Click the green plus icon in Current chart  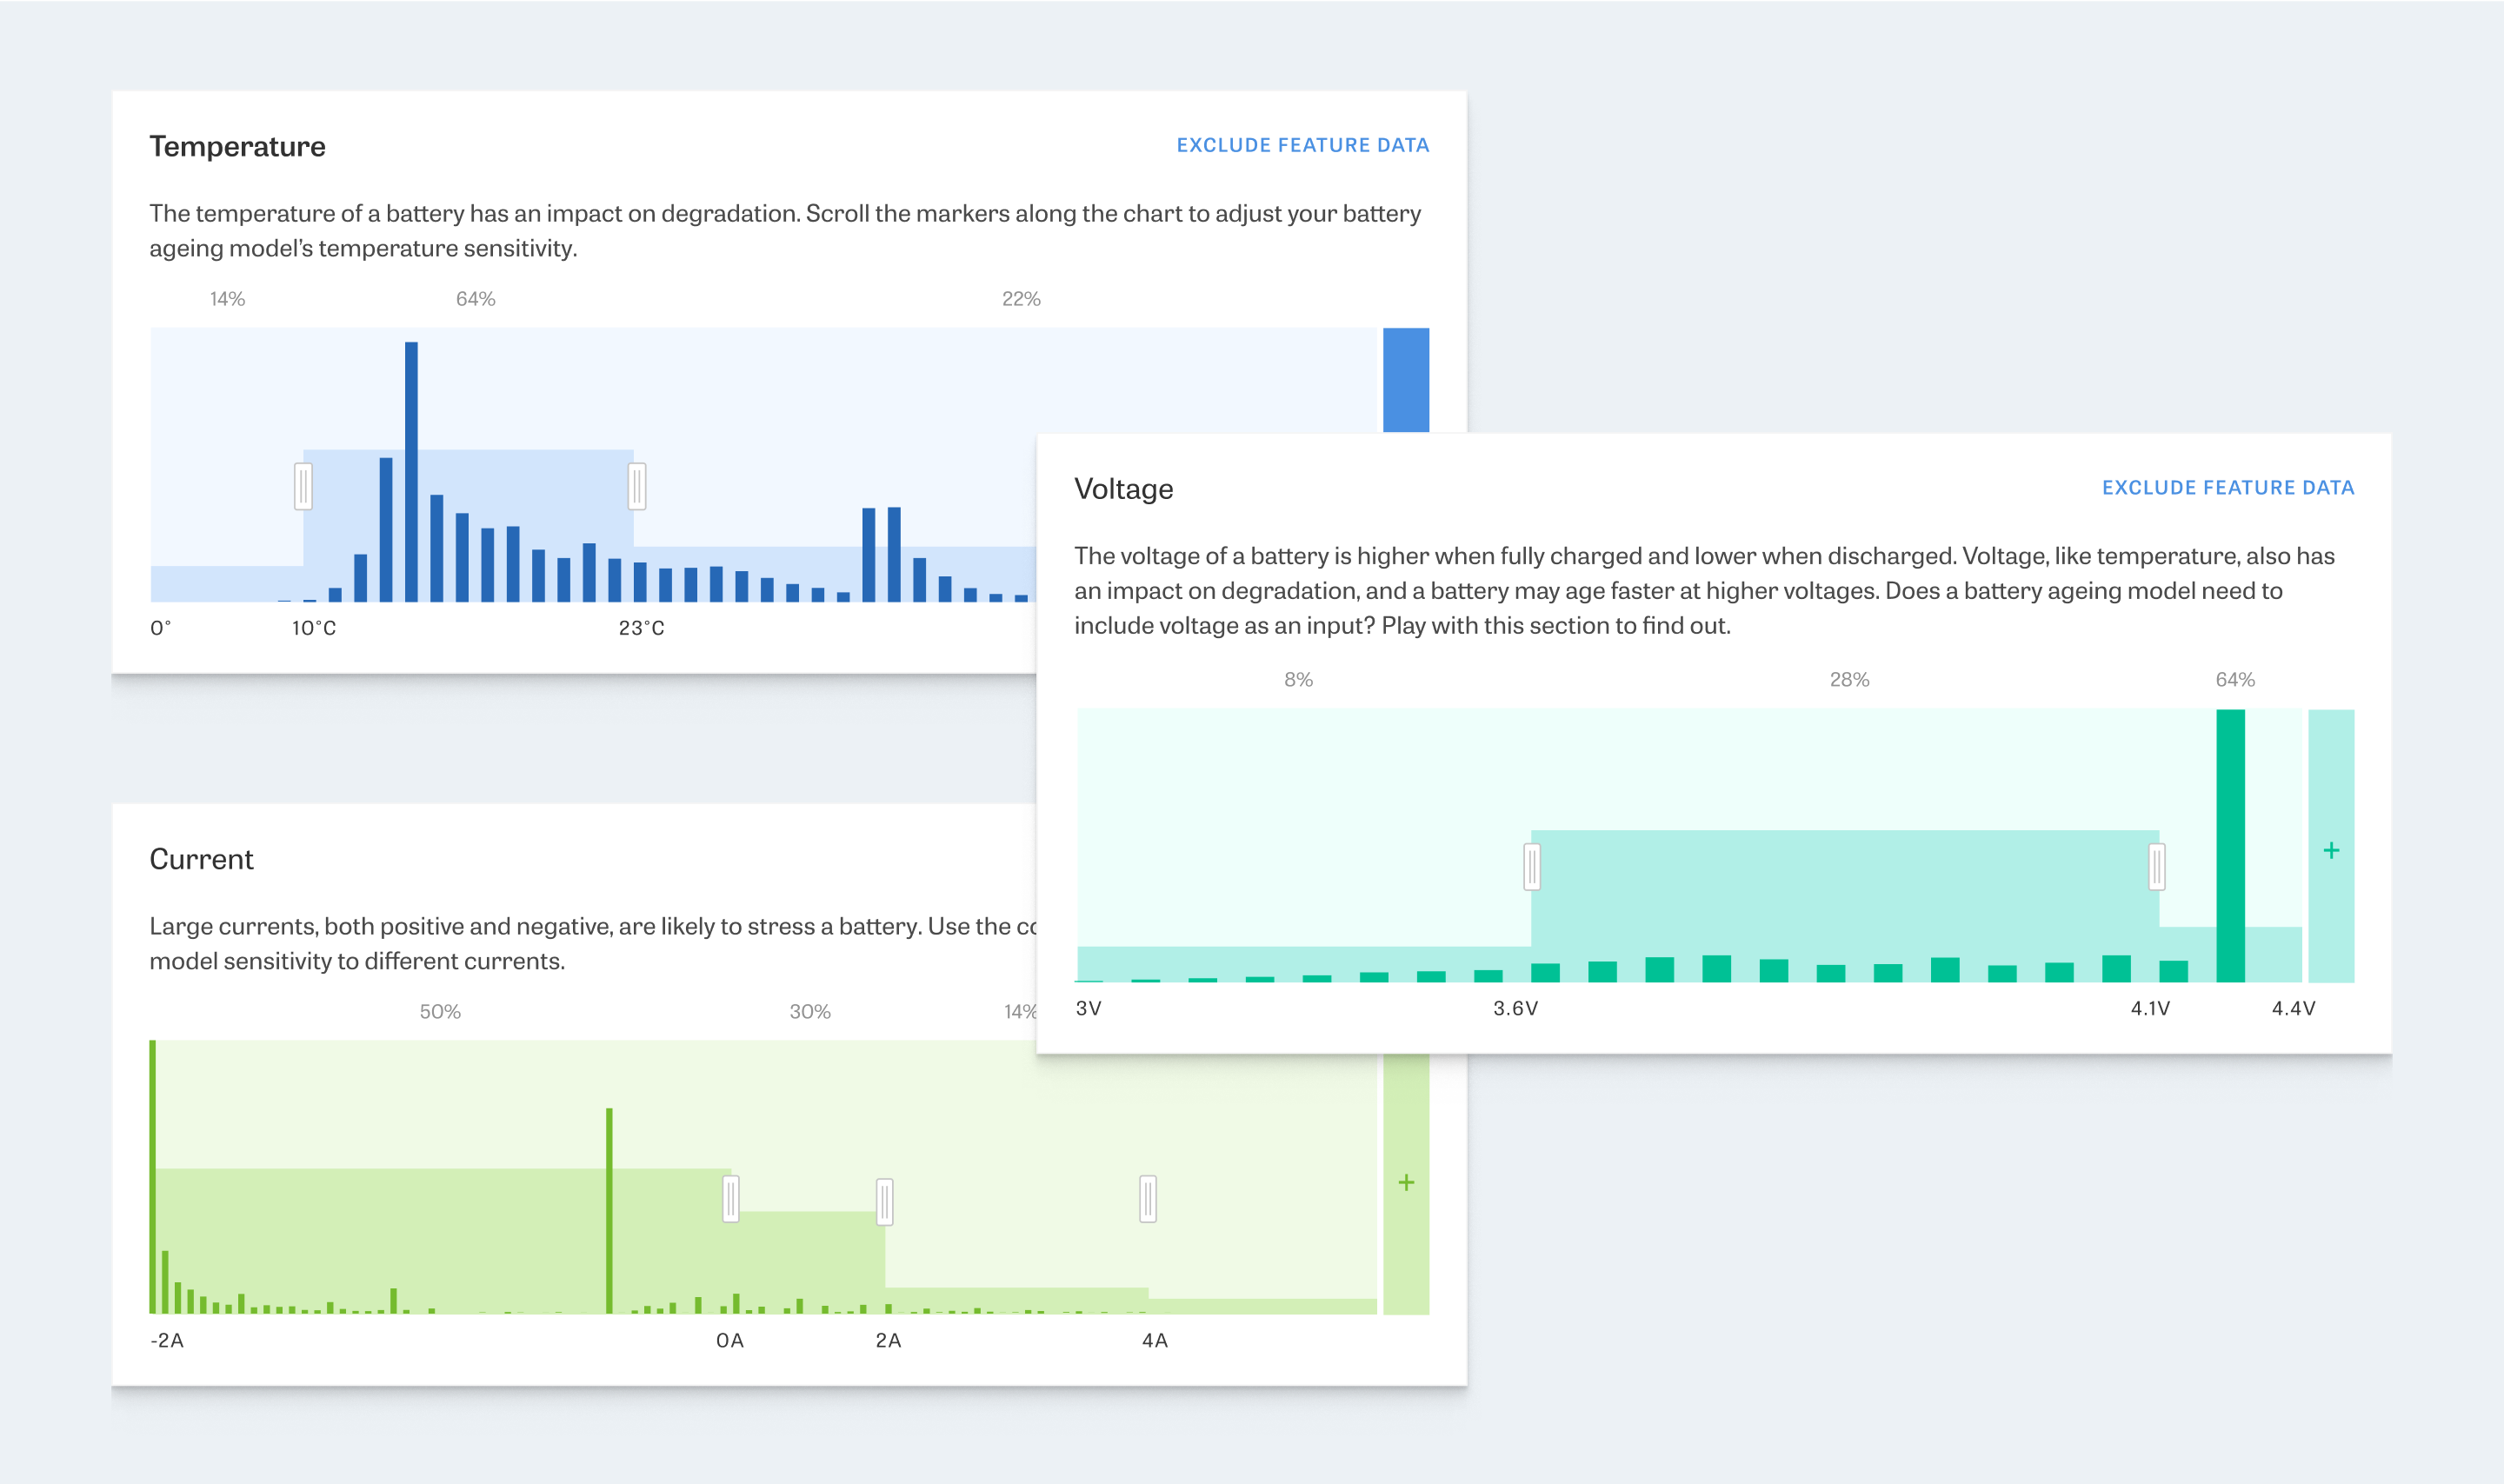click(1405, 1182)
